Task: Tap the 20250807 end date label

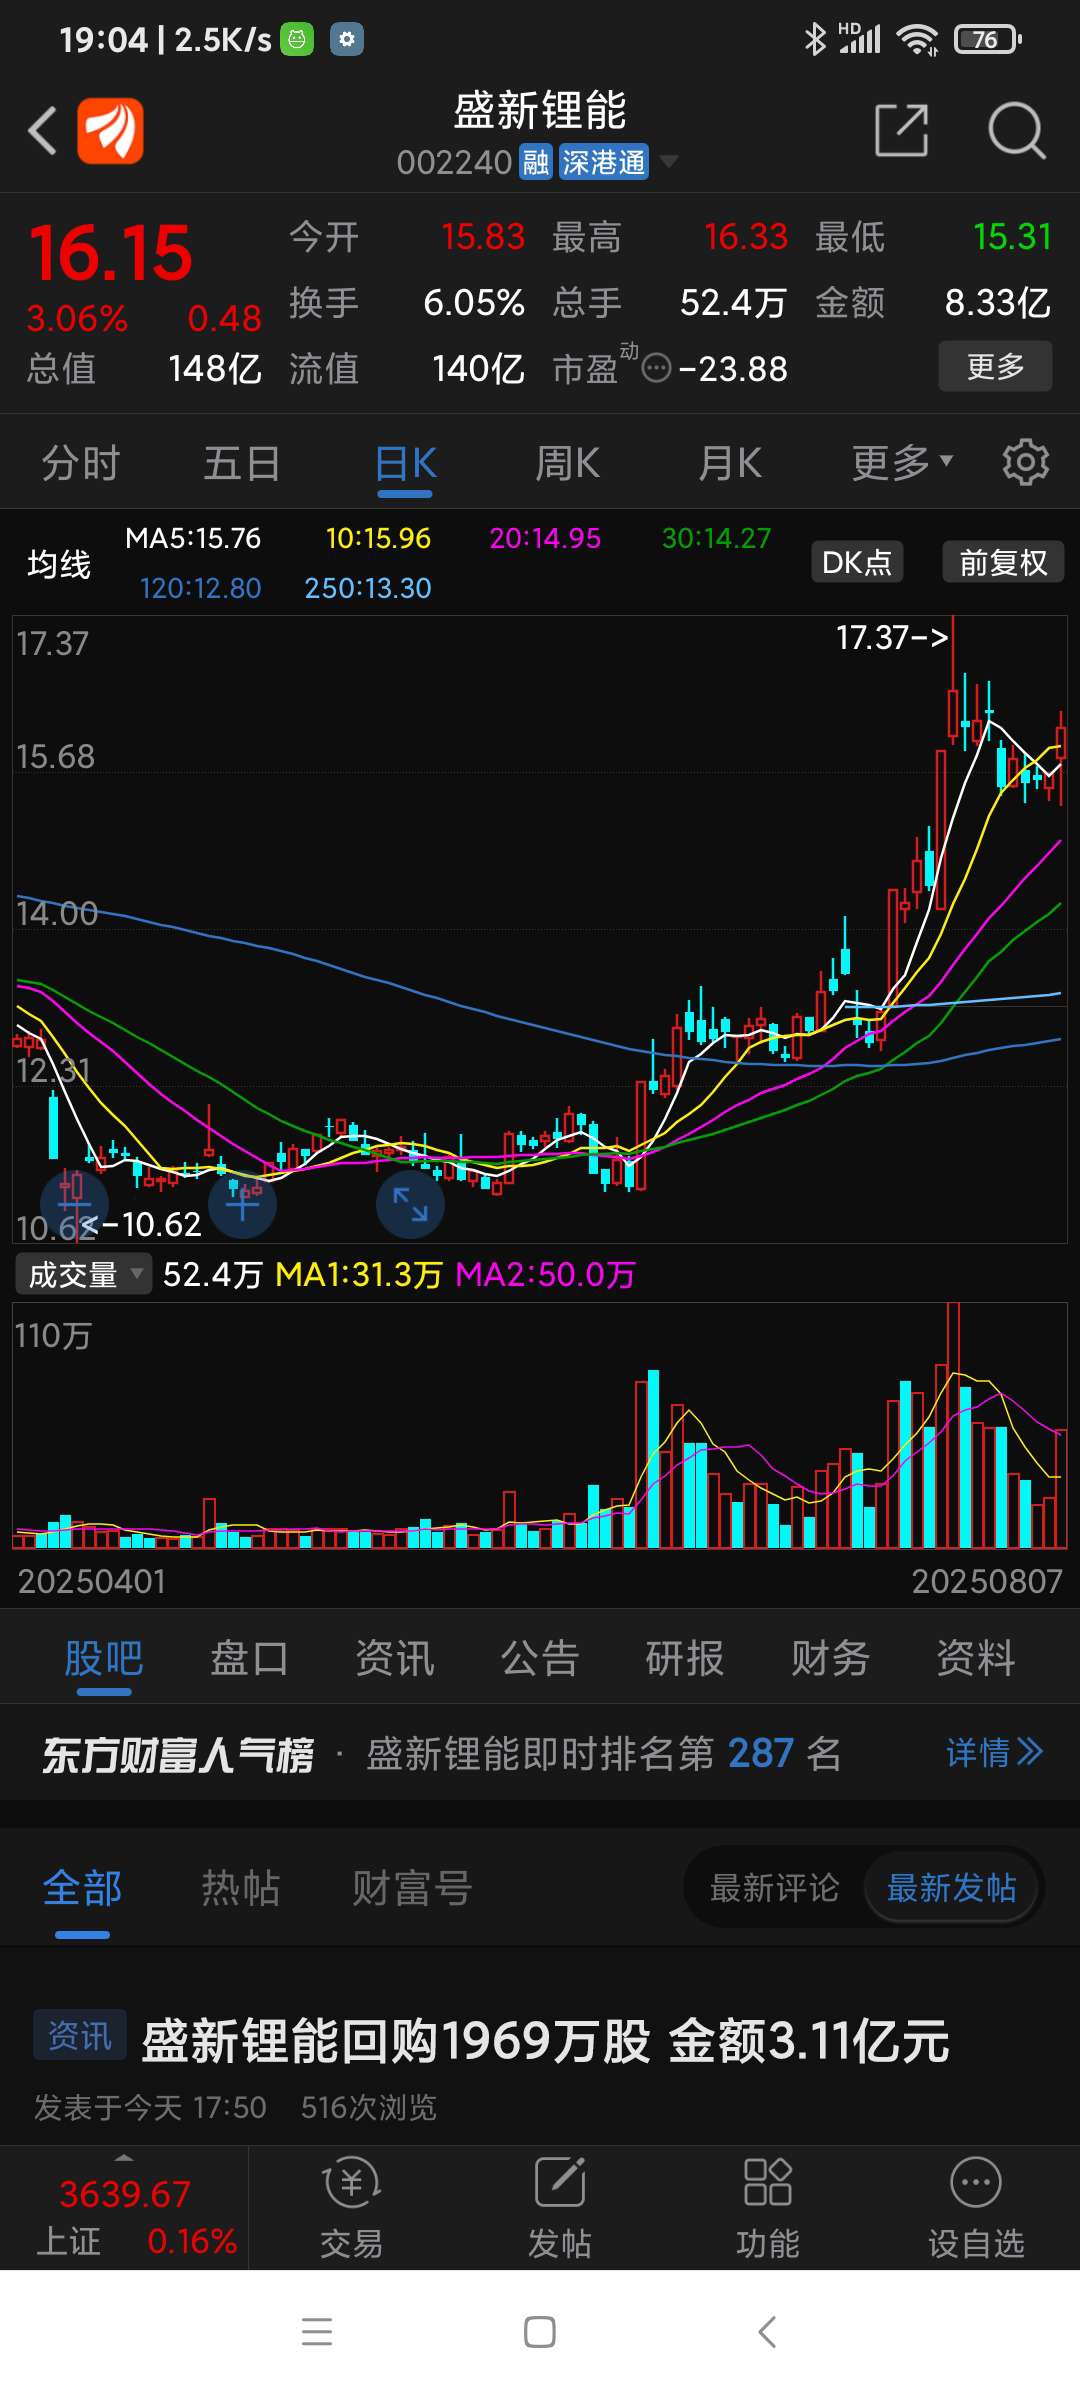Action: click(x=987, y=1582)
